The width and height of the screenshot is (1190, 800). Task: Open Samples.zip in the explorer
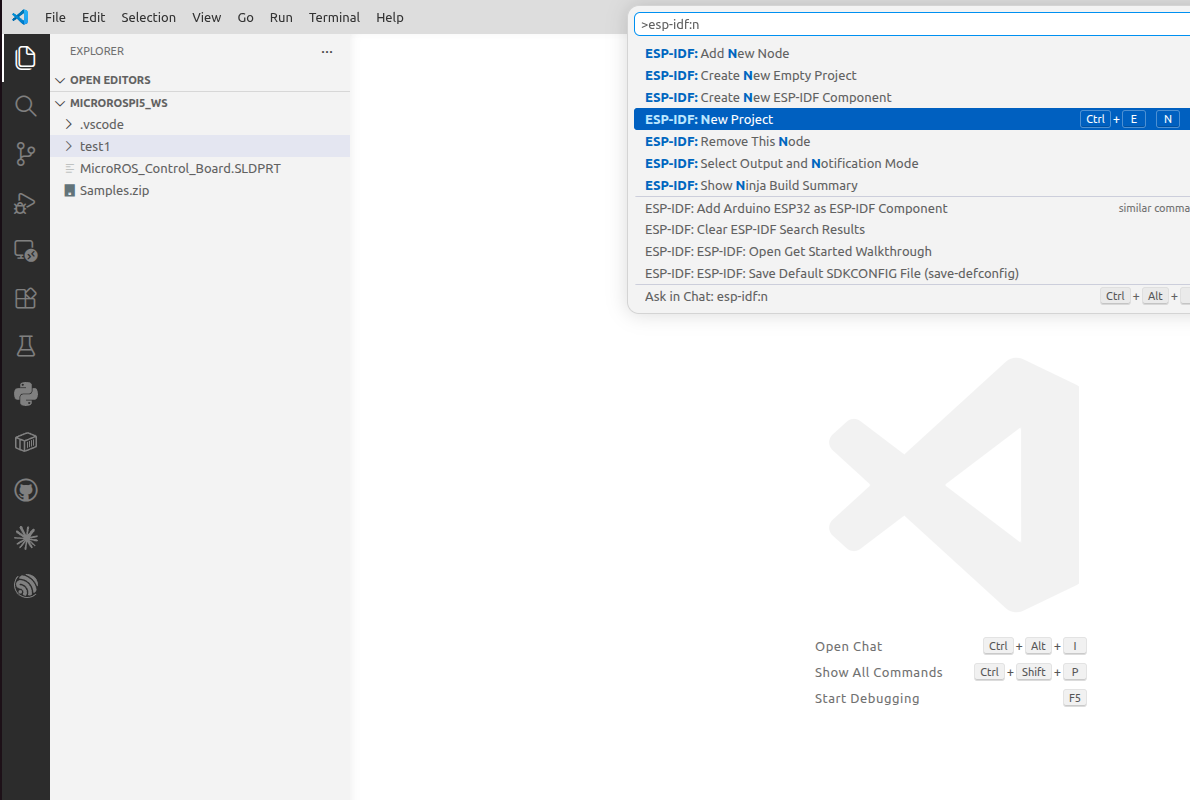[200, 191]
